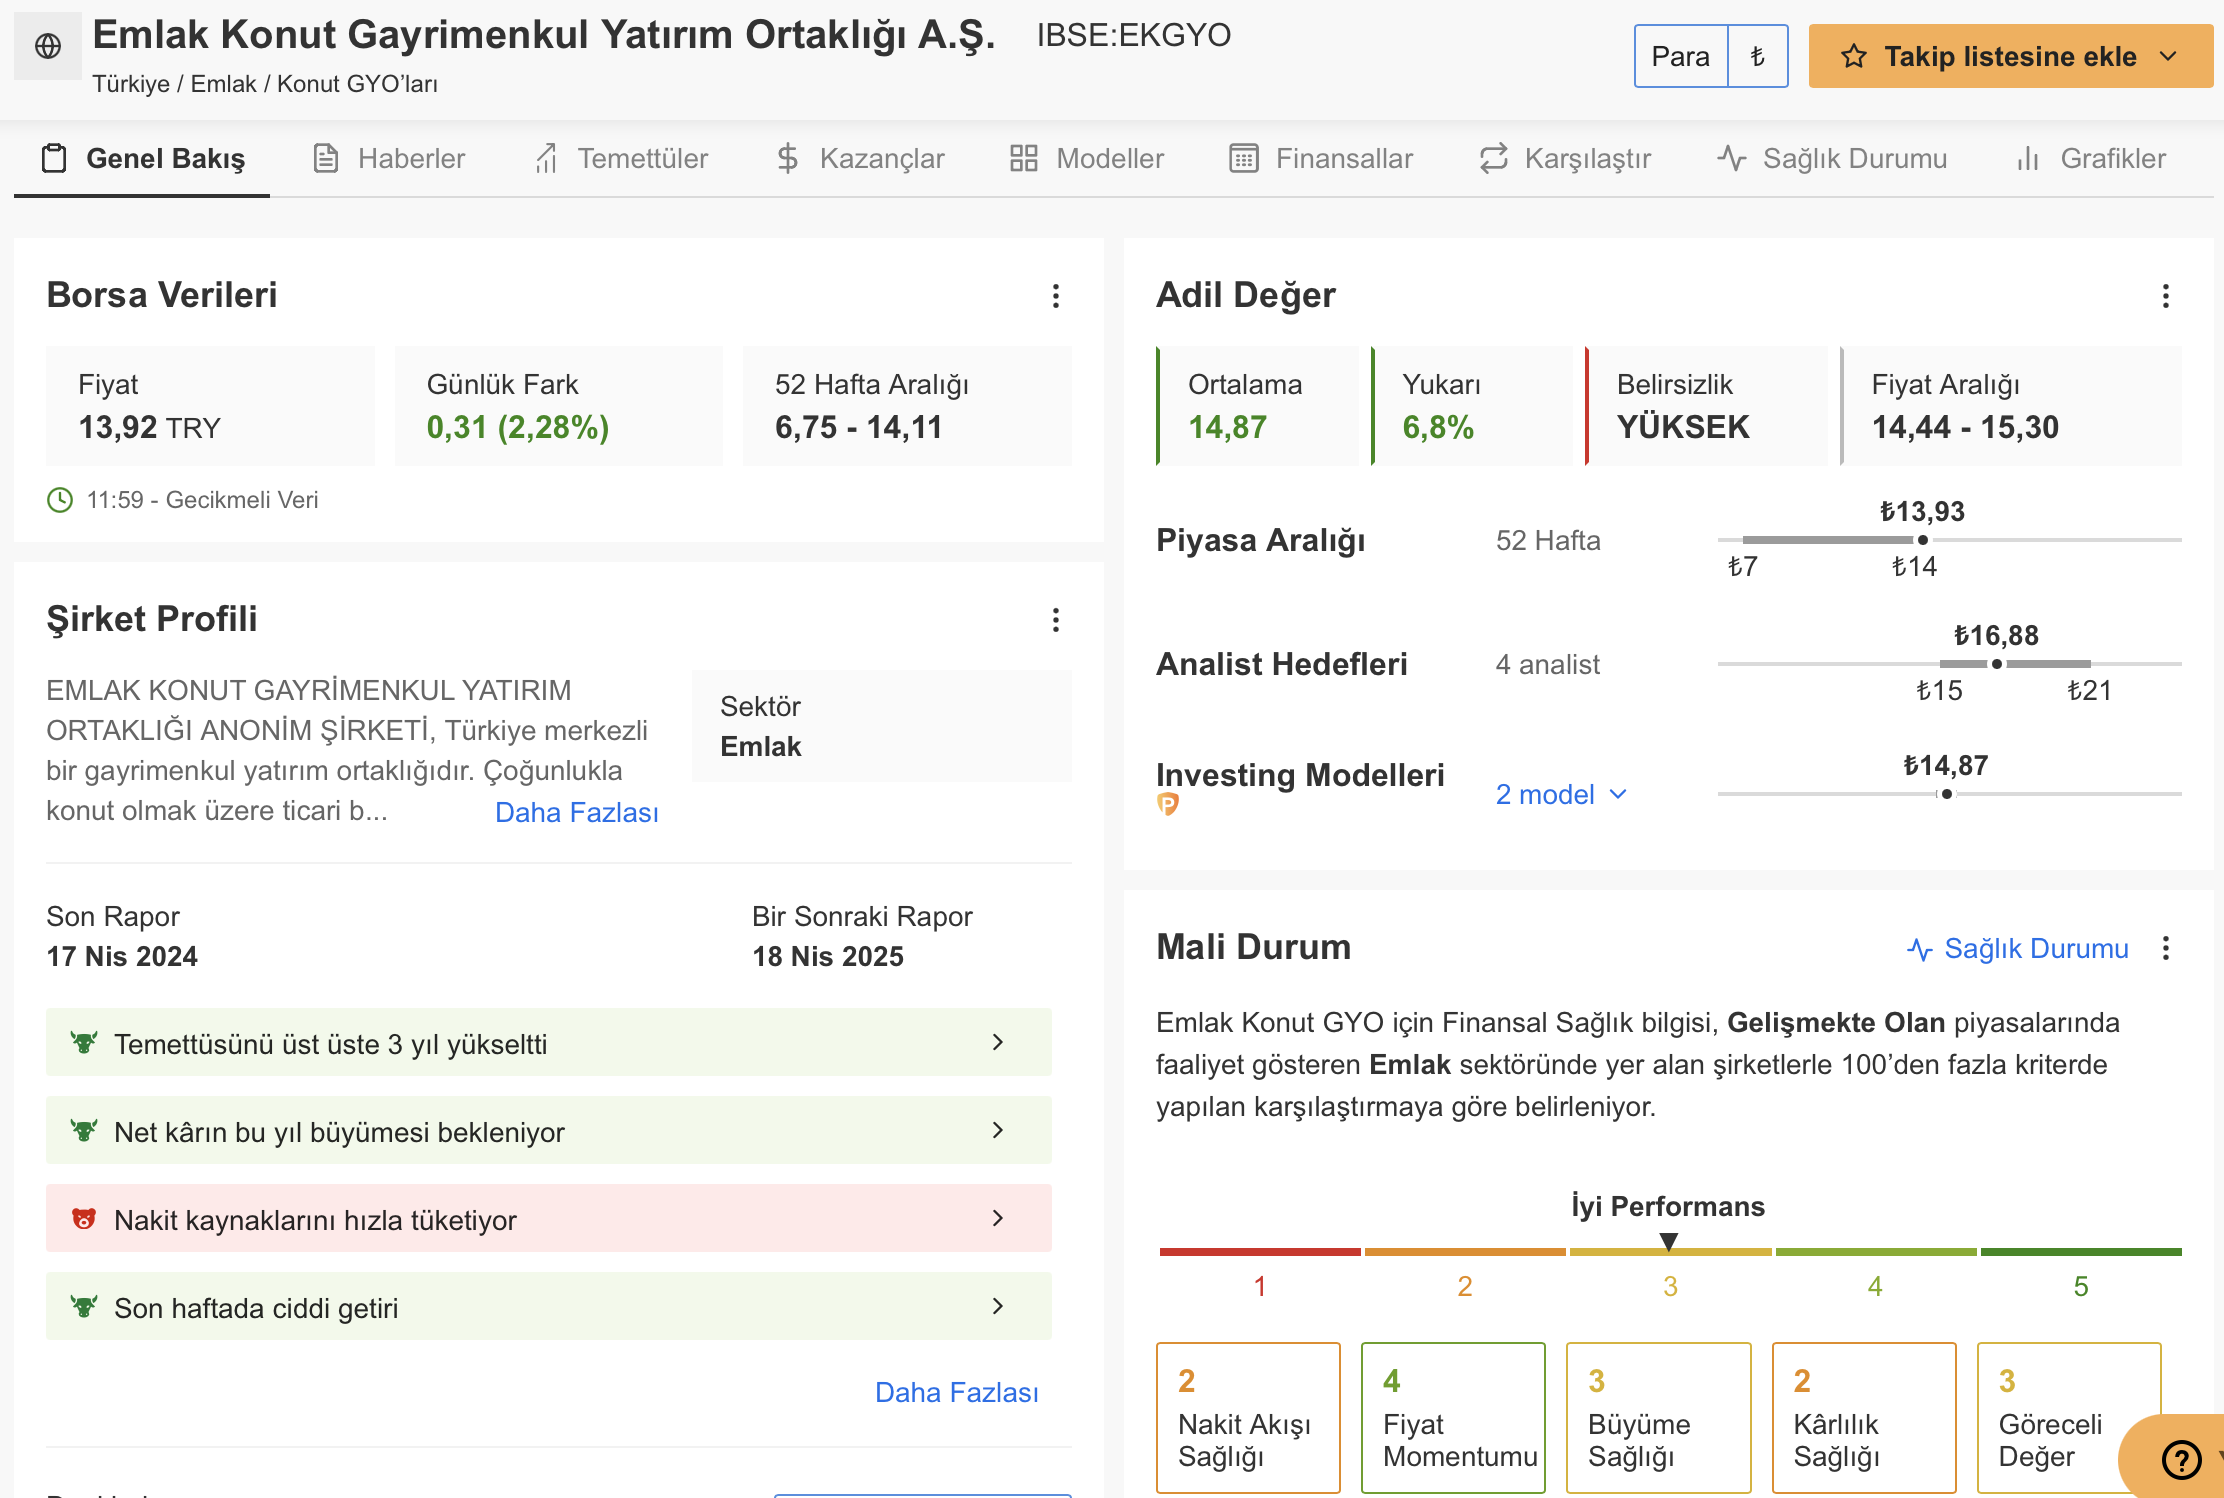Click the pulse icon beside Sağlık Durumu link
This screenshot has height=1498, width=2224.
click(1919, 949)
